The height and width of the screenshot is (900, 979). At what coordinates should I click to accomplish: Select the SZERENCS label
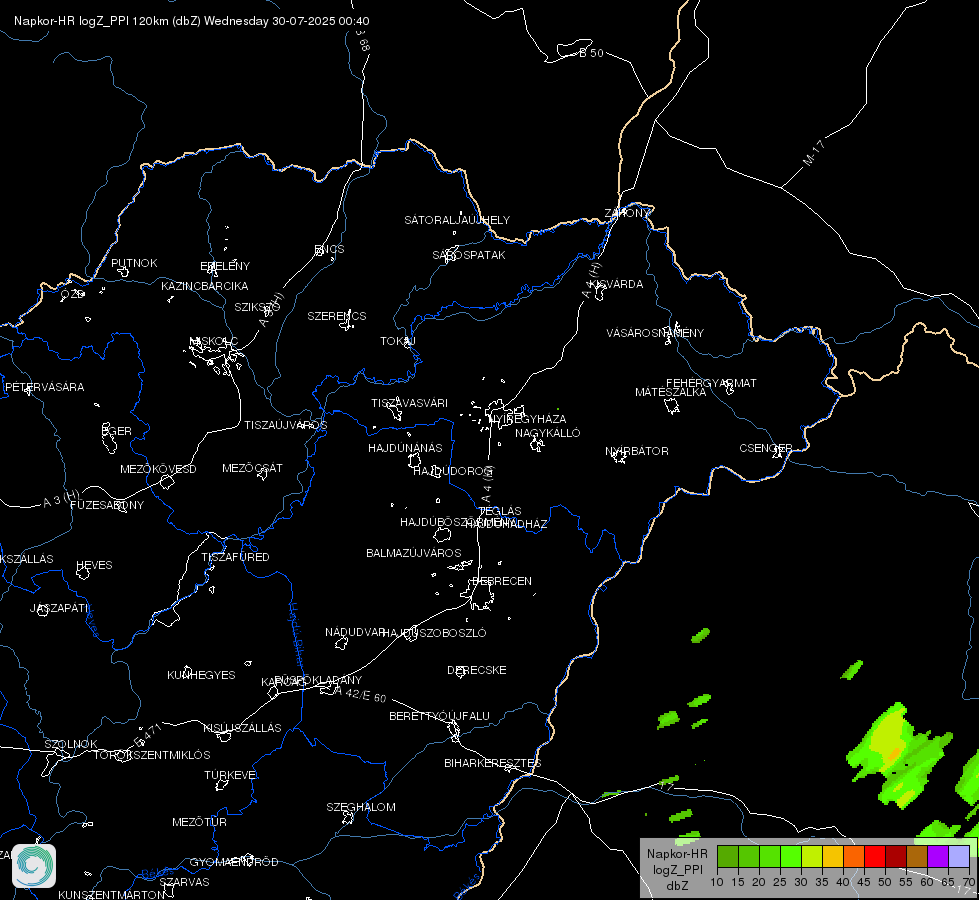click(x=337, y=316)
